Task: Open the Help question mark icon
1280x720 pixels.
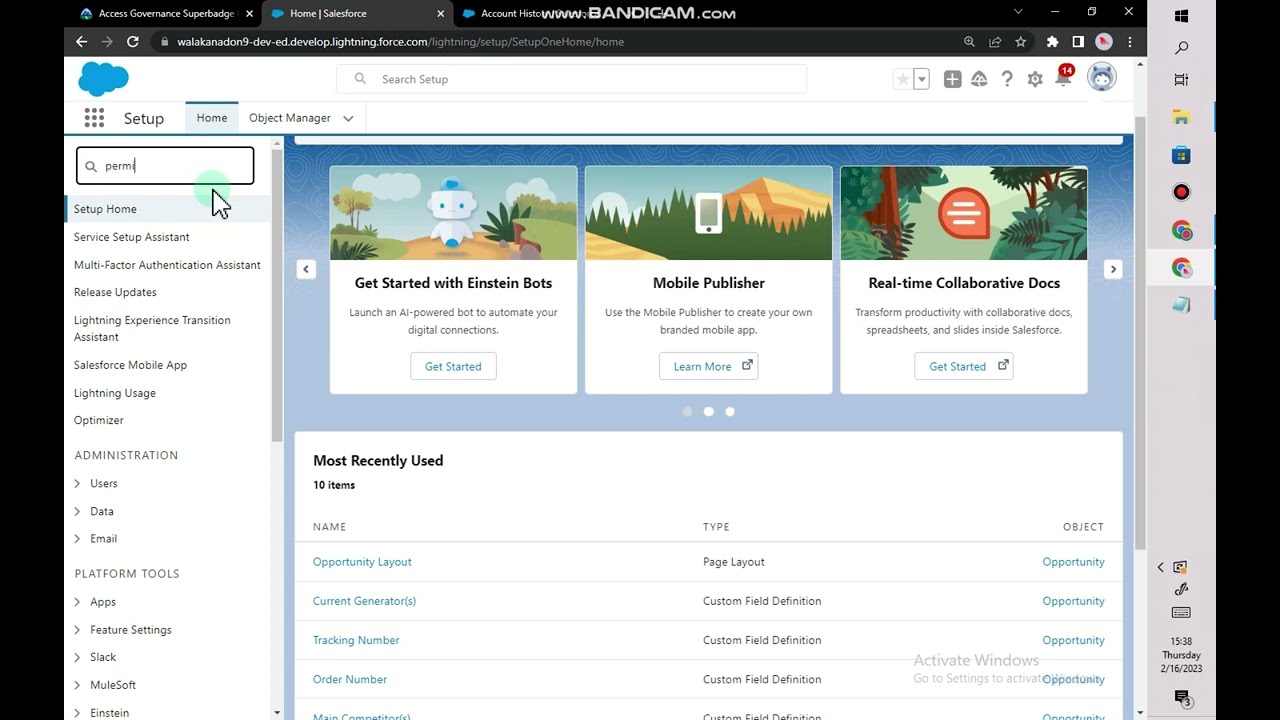Action: [1007, 79]
